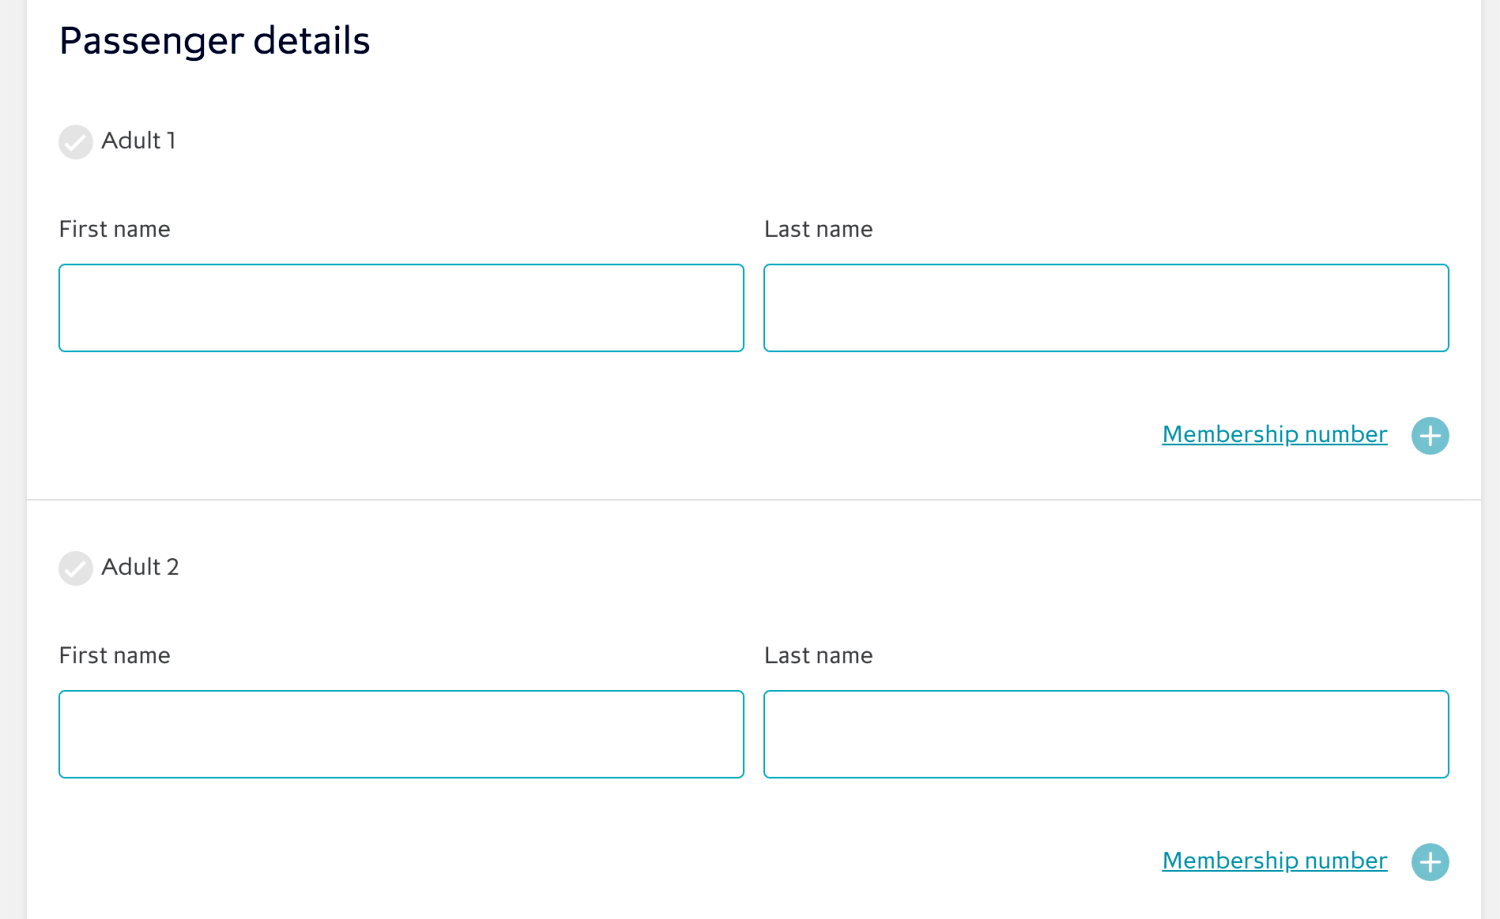Screen dimensions: 1500x919
Task: Click the Last name label under Adult 2
Action: pos(818,655)
